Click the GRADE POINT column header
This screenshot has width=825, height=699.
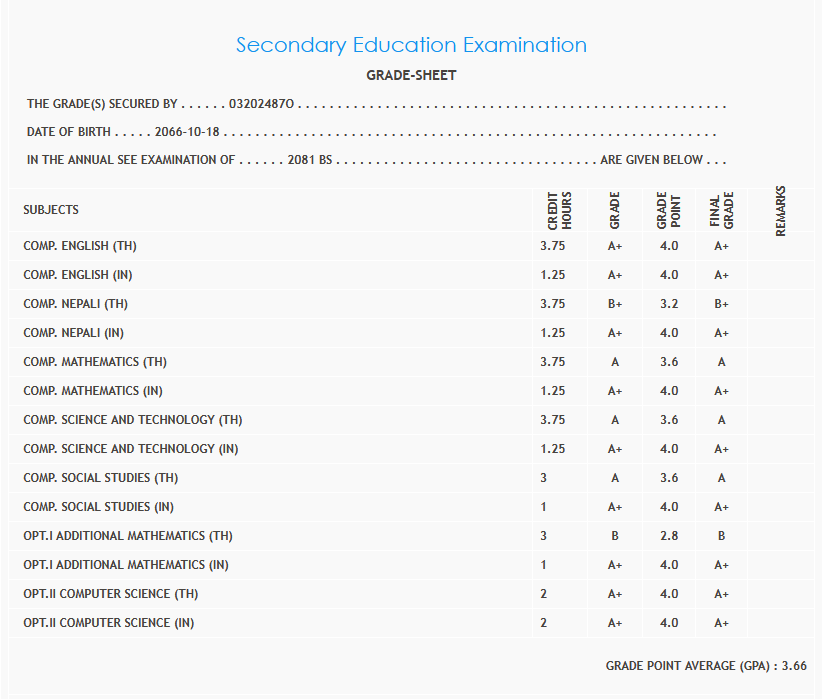[668, 211]
